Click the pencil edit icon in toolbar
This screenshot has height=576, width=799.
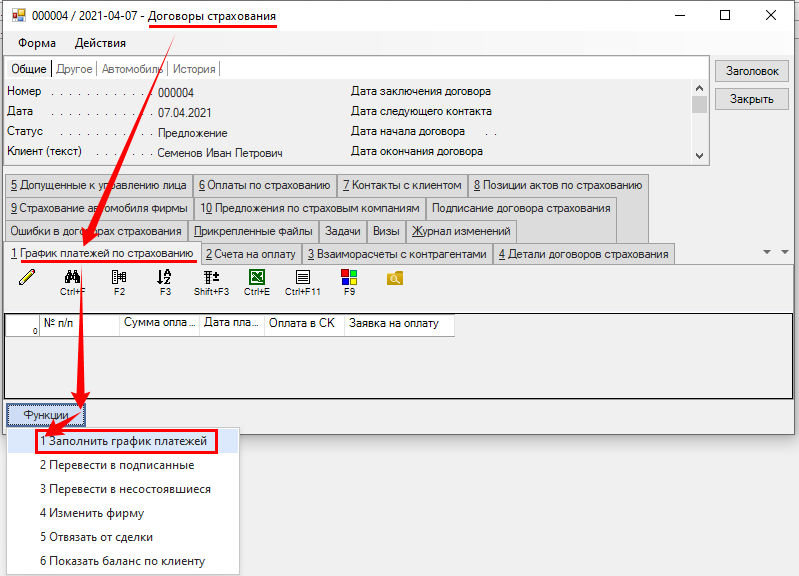pos(27,277)
